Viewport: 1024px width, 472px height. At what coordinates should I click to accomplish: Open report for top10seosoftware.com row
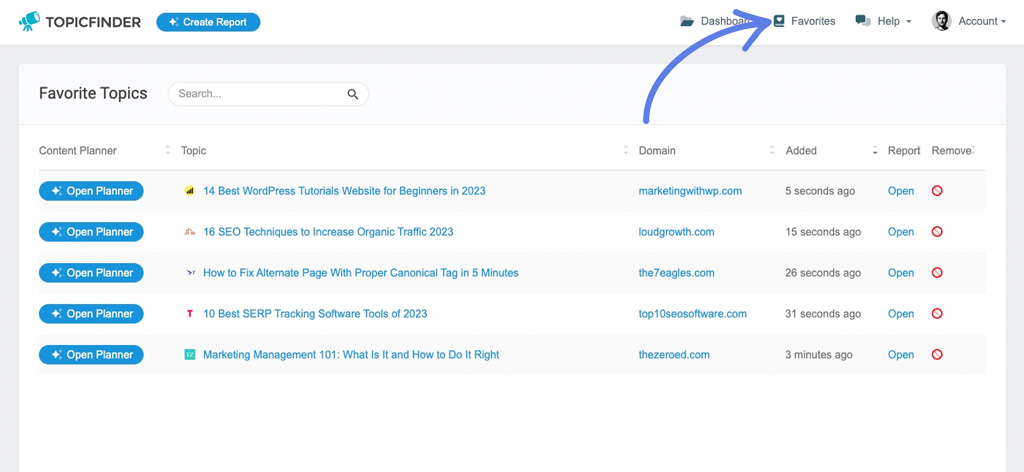coord(901,314)
